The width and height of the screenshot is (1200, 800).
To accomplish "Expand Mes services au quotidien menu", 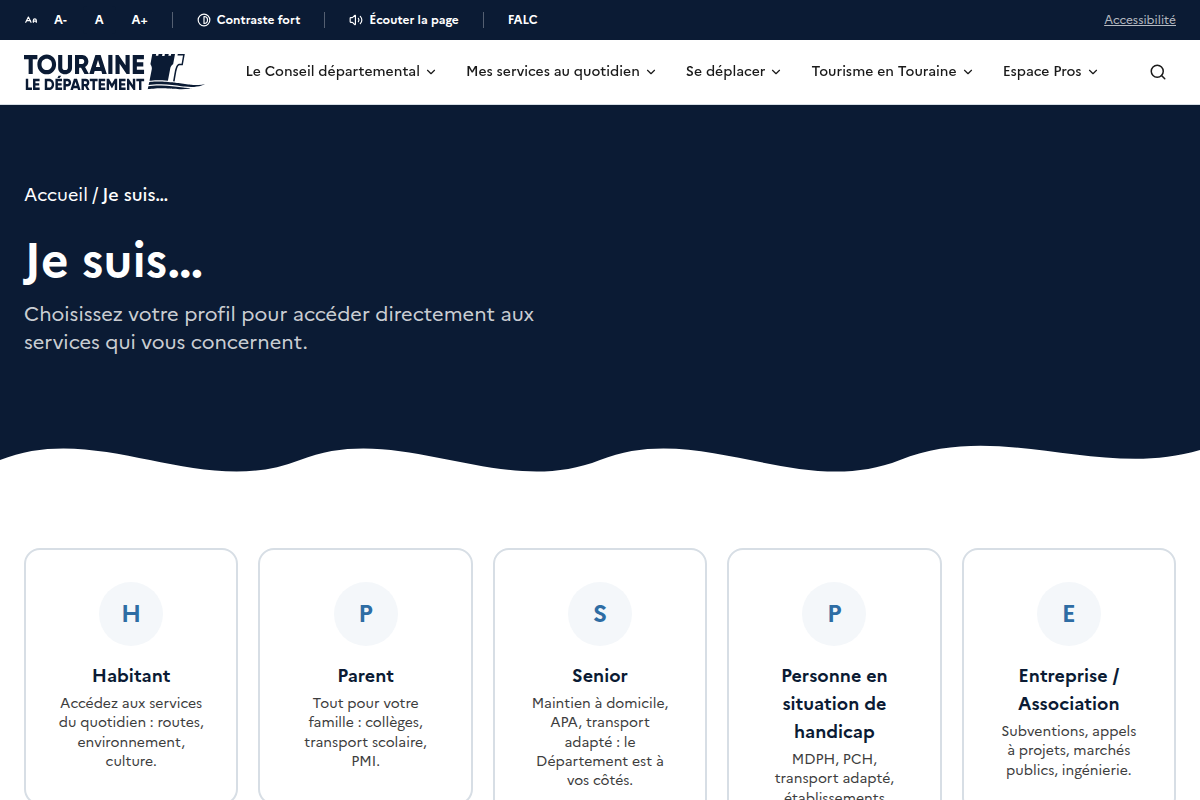I will [x=561, y=72].
